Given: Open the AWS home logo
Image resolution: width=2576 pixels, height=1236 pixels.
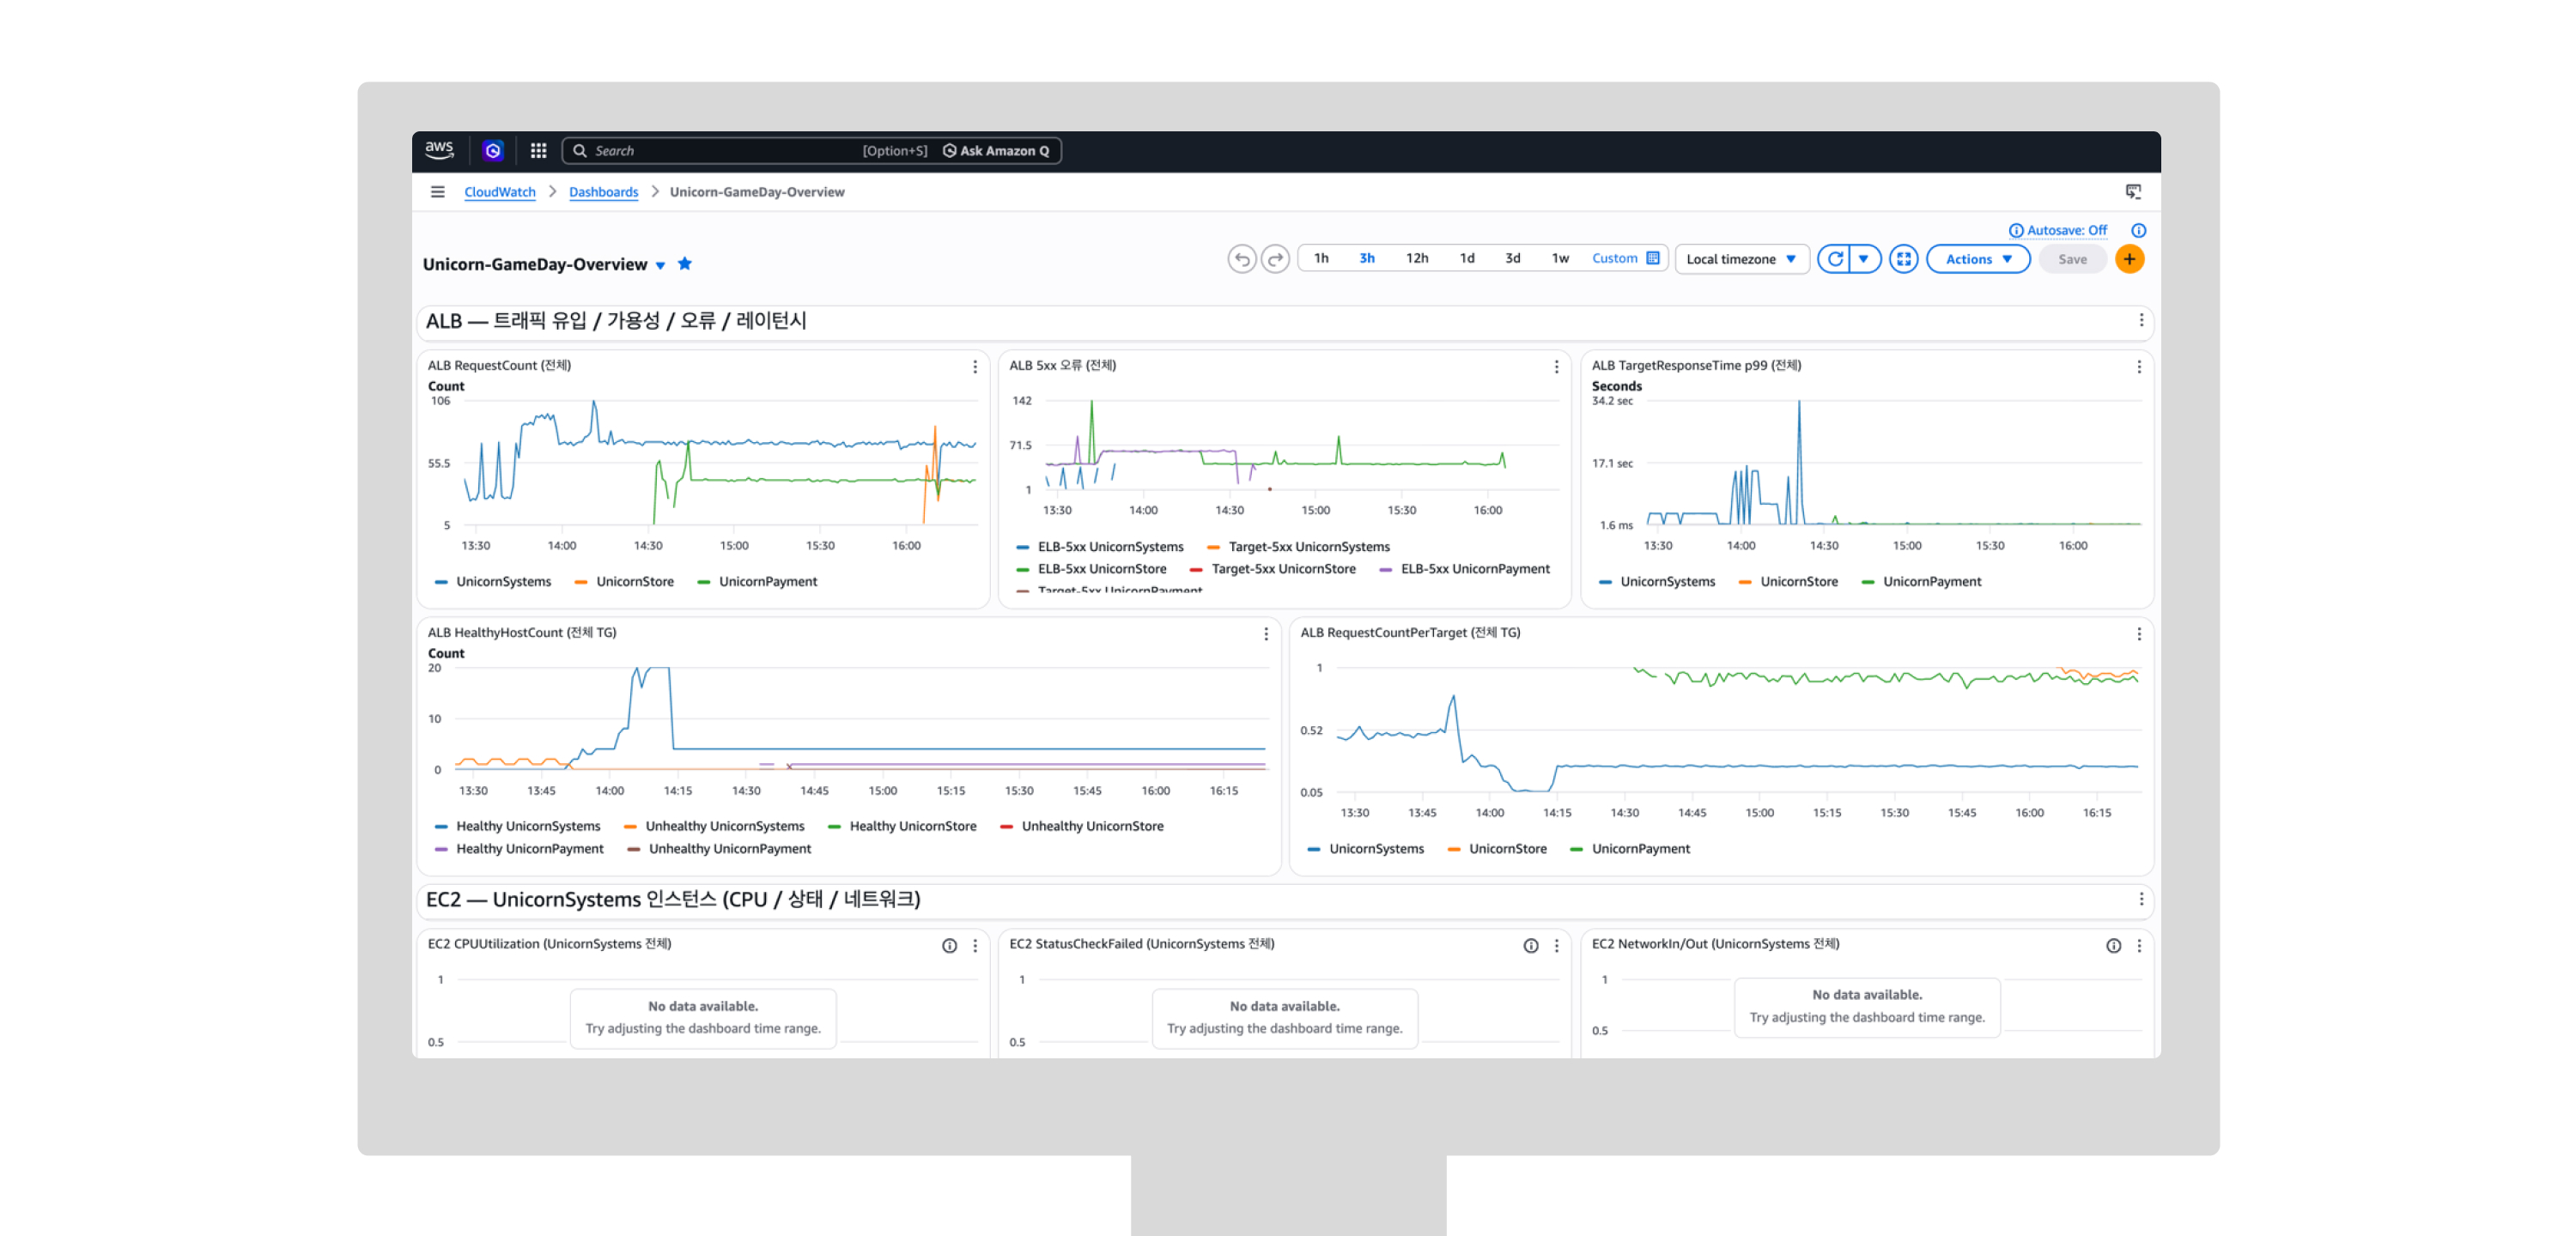Looking at the screenshot, I should pyautogui.click(x=439, y=150).
